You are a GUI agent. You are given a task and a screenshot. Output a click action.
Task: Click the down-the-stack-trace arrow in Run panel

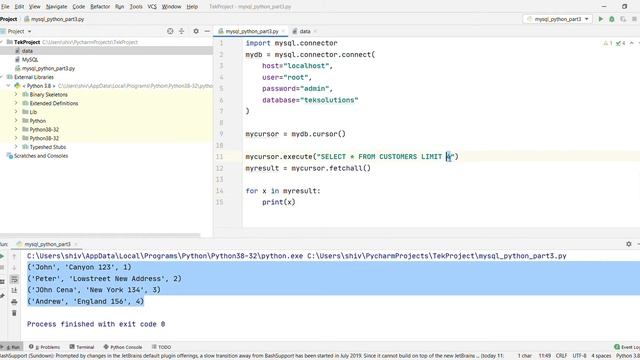[14, 268]
